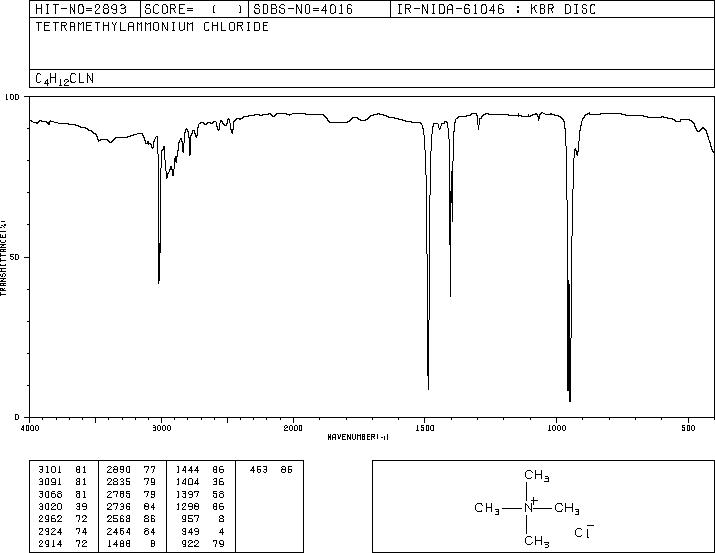Click transmittance value 4 beside 949

pyautogui.click(x=222, y=532)
